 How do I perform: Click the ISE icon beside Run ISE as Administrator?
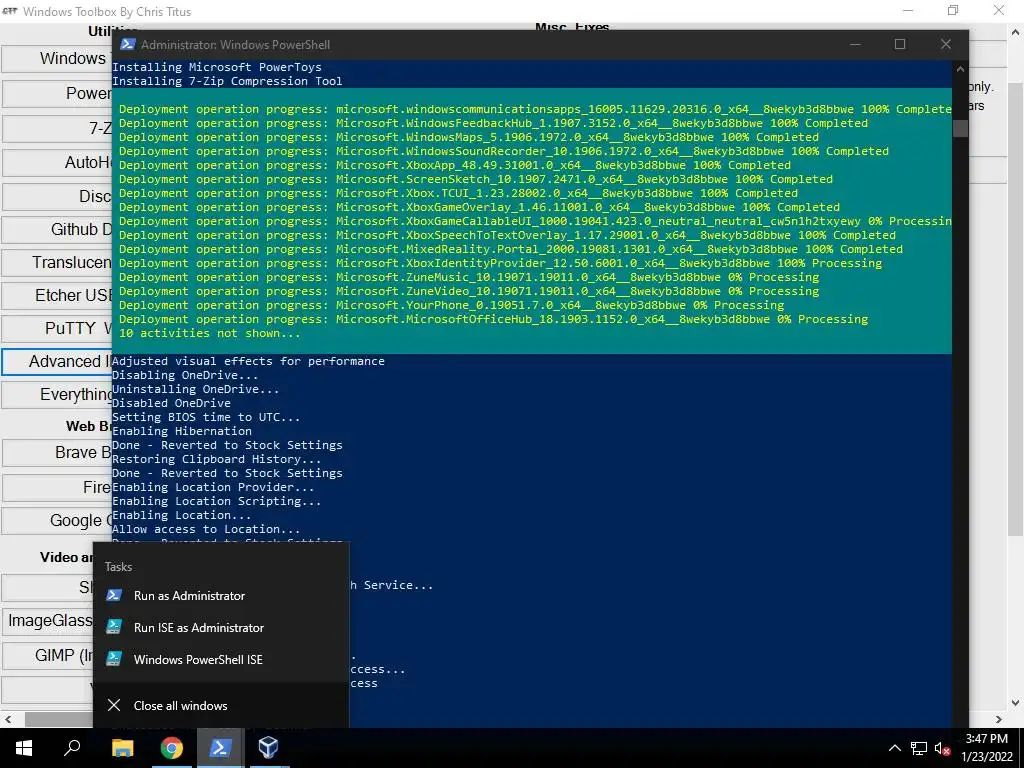coord(114,627)
